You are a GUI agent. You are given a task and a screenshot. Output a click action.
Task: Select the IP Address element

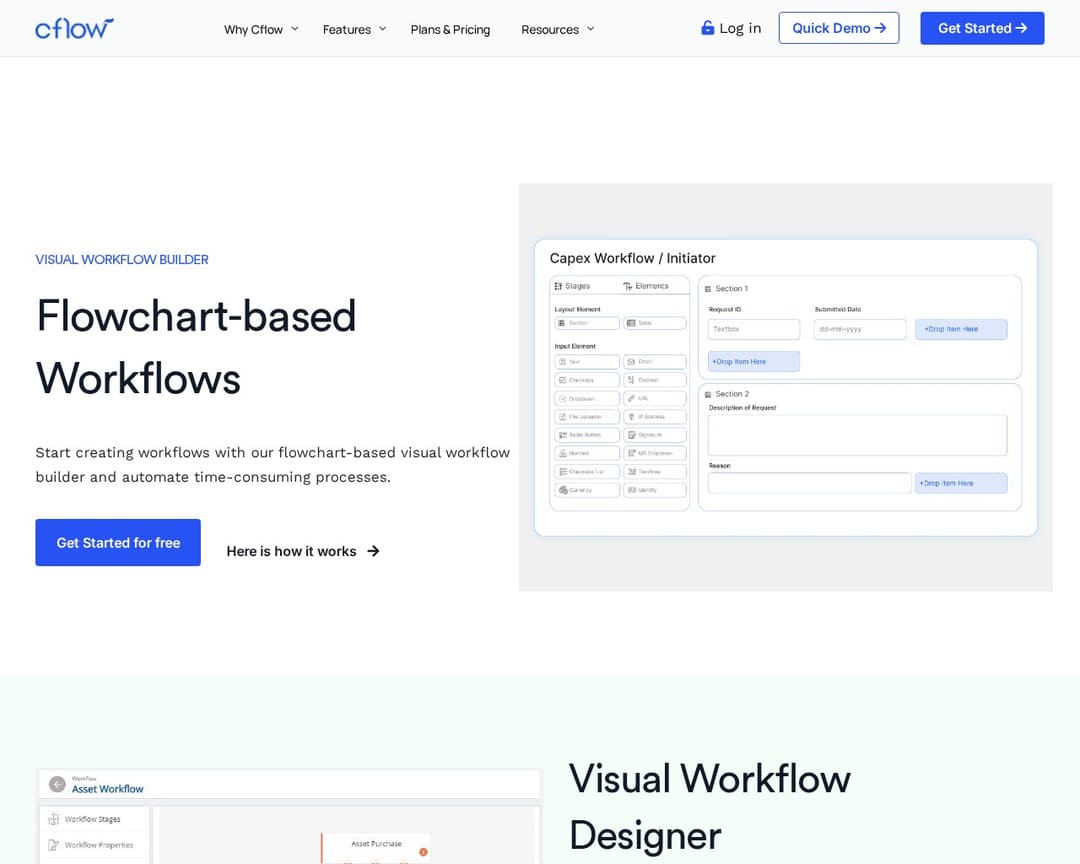pos(654,417)
